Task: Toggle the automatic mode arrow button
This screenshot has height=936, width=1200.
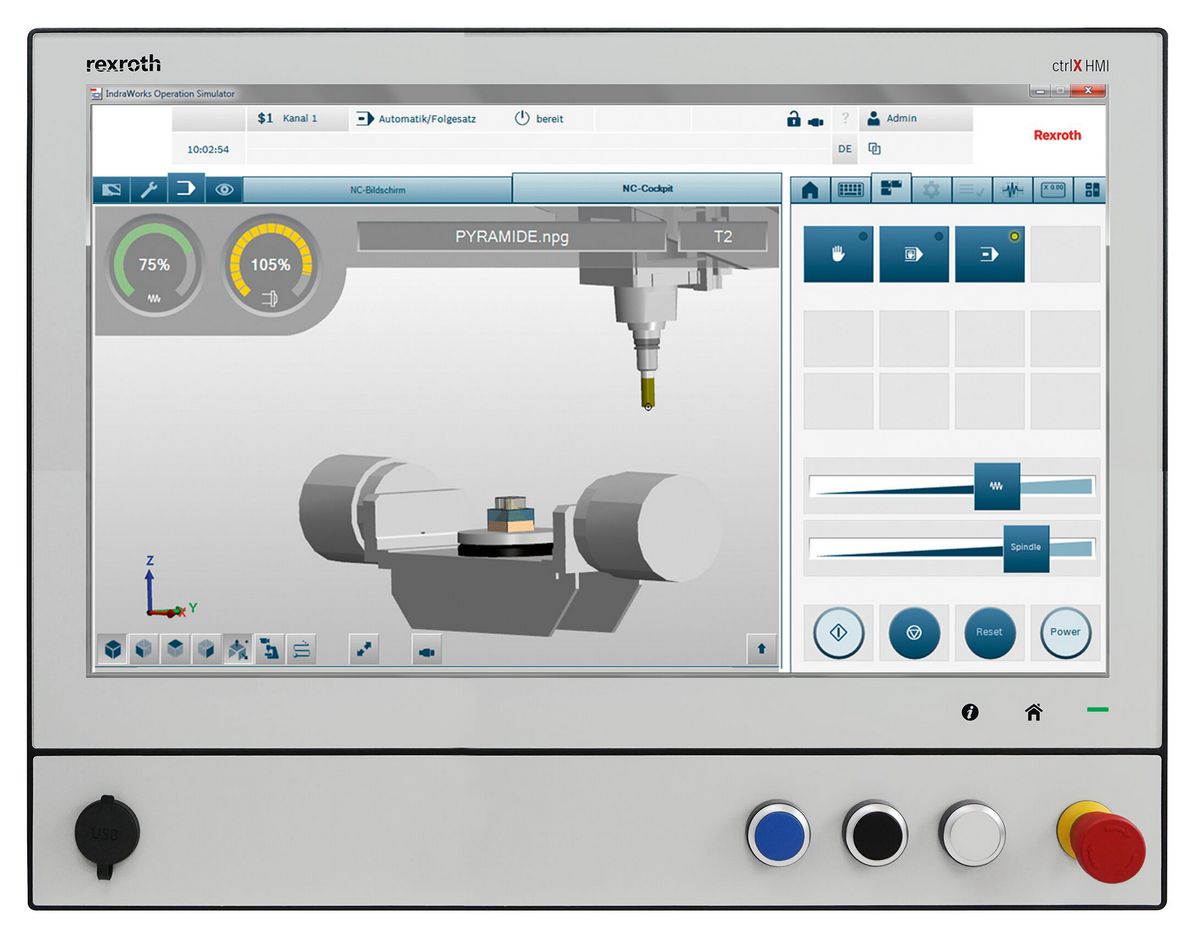Action: coord(989,254)
